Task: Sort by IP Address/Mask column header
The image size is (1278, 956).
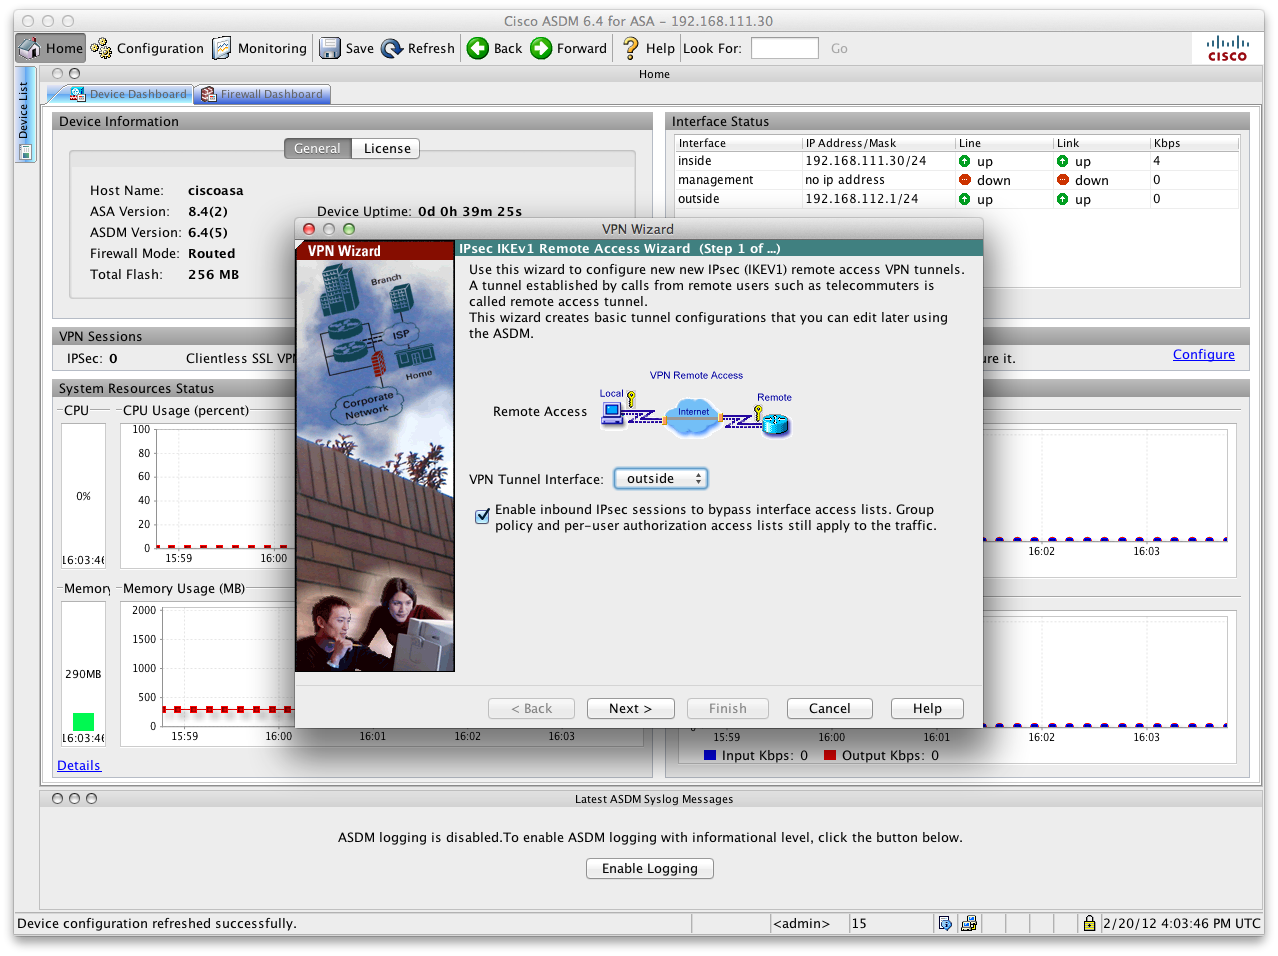Action: (x=879, y=143)
